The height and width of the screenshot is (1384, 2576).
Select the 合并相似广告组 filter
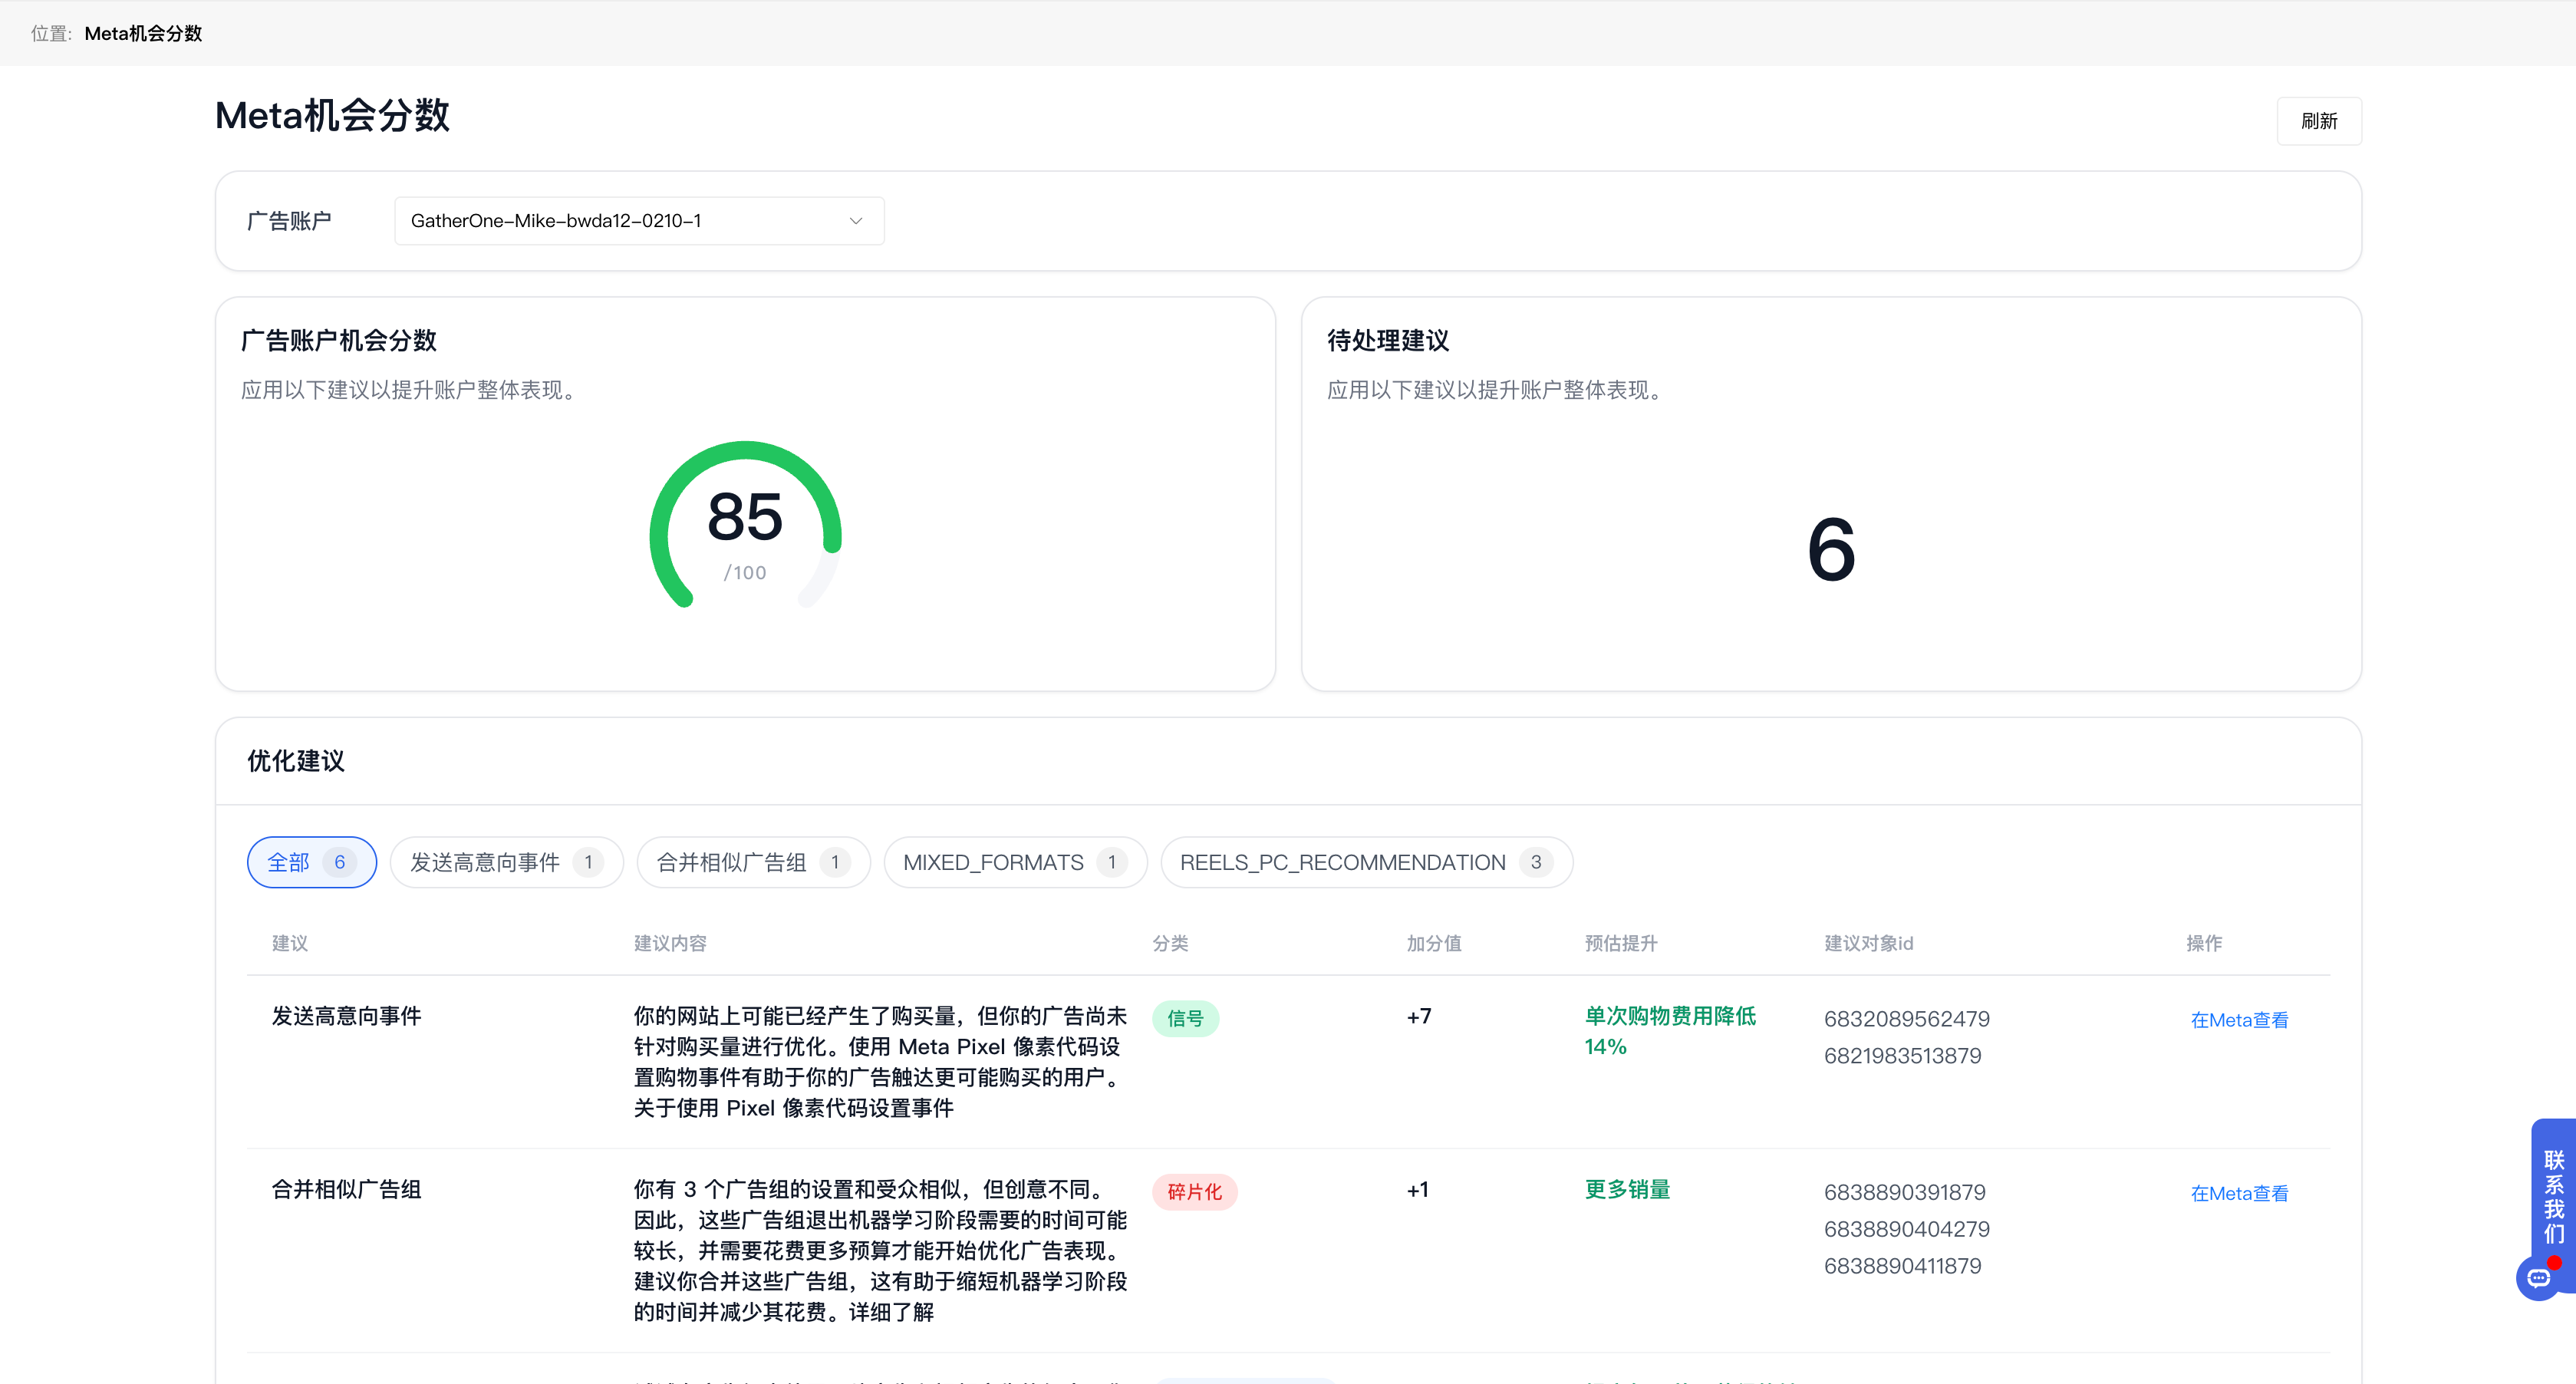[753, 861]
